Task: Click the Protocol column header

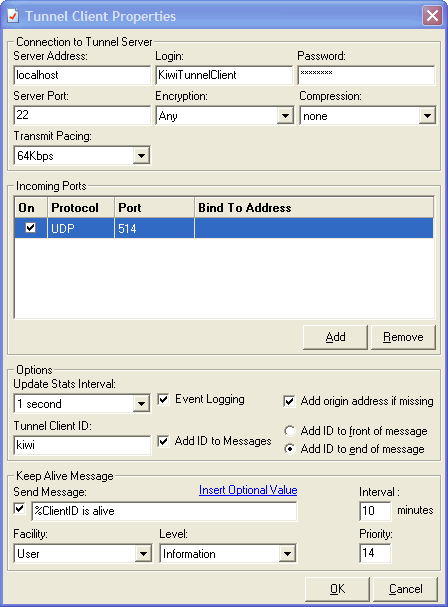Action: pyautogui.click(x=81, y=208)
